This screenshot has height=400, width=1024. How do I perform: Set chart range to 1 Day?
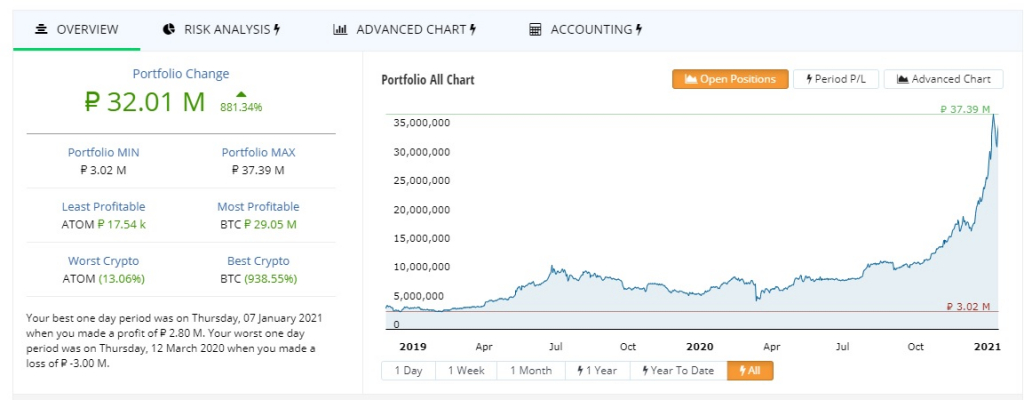[x=408, y=371]
